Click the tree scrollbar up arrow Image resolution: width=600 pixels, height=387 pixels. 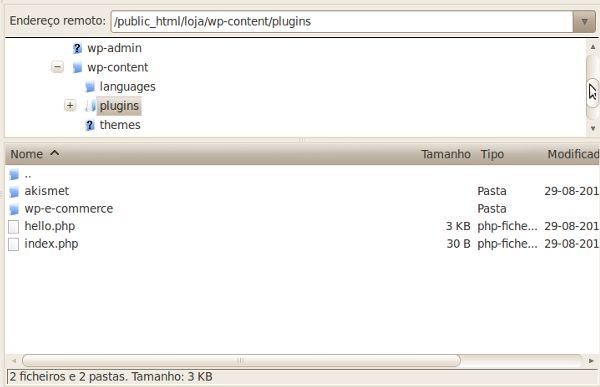[x=593, y=47]
